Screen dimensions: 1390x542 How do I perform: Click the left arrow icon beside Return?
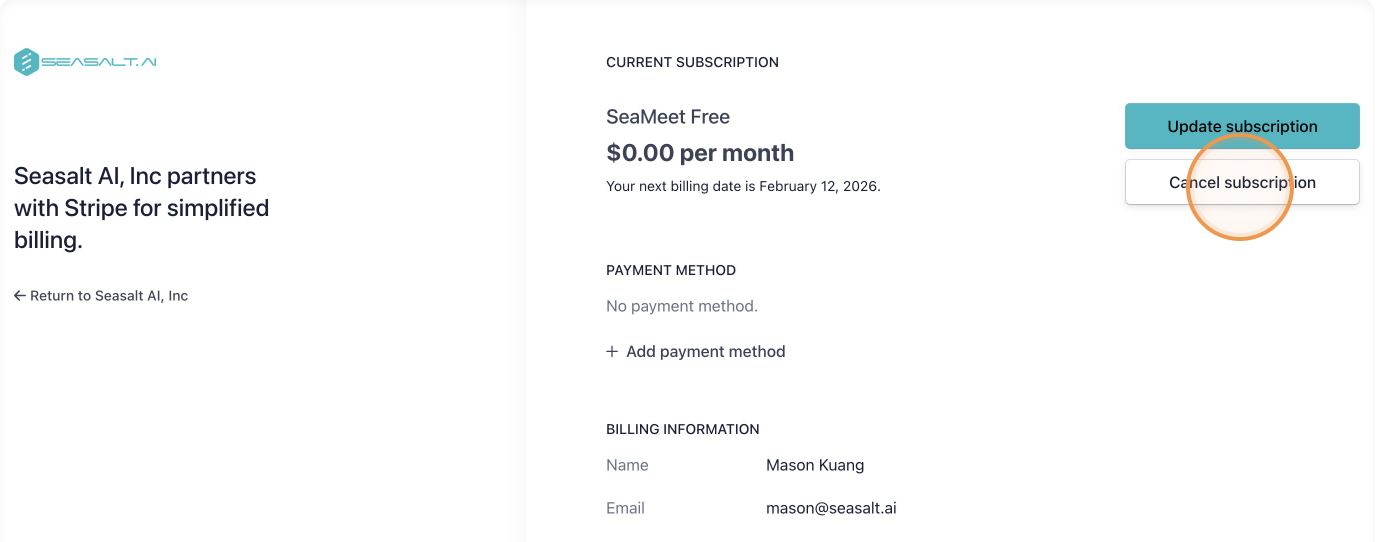20,296
